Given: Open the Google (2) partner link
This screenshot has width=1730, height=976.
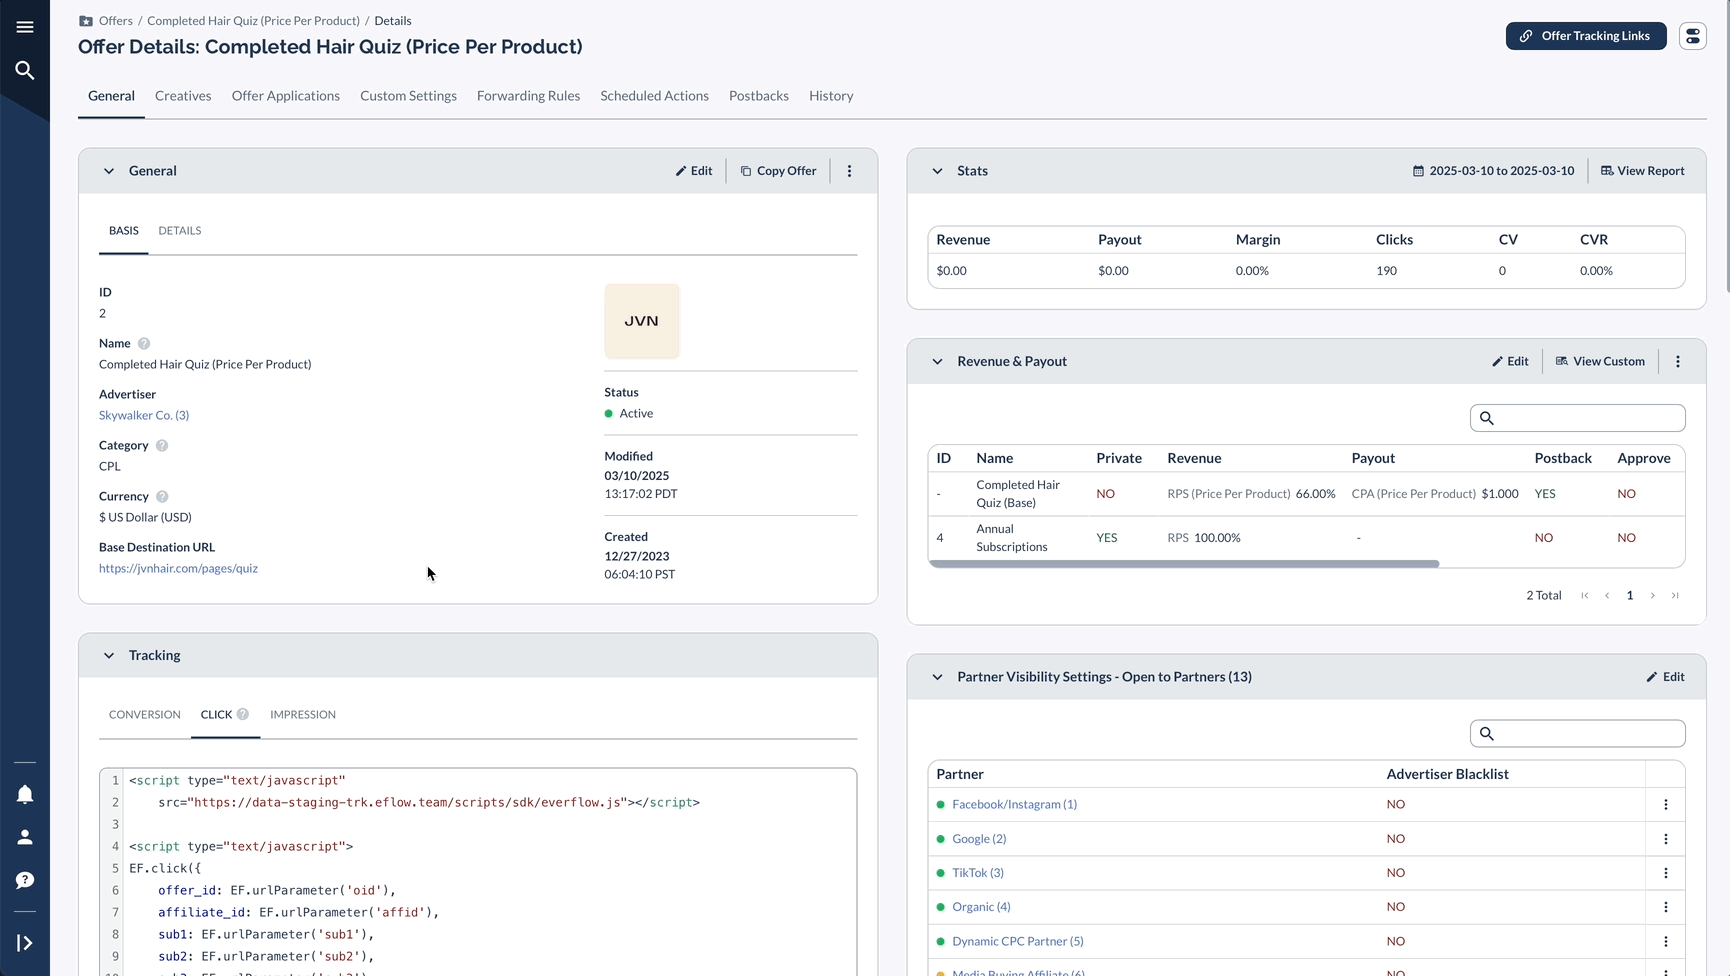Looking at the screenshot, I should [979, 839].
